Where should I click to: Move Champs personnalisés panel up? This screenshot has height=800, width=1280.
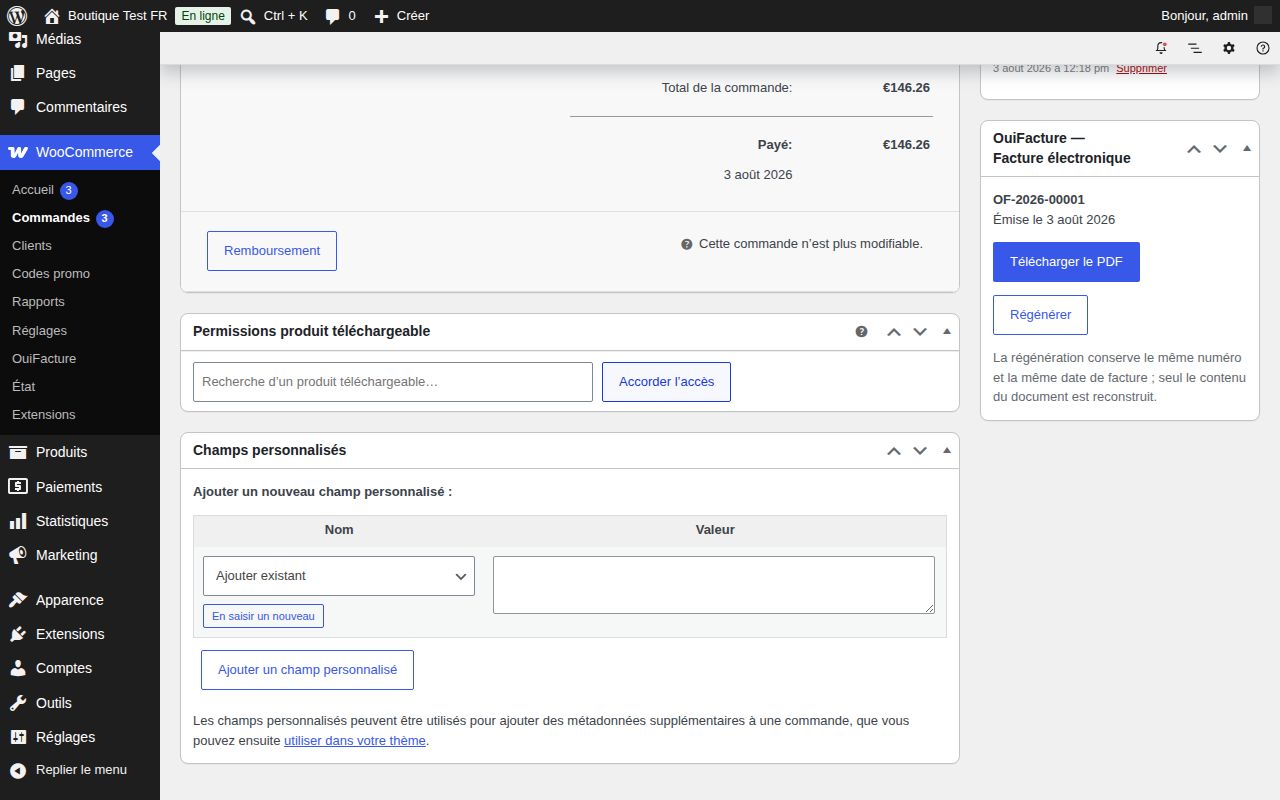tap(894, 451)
